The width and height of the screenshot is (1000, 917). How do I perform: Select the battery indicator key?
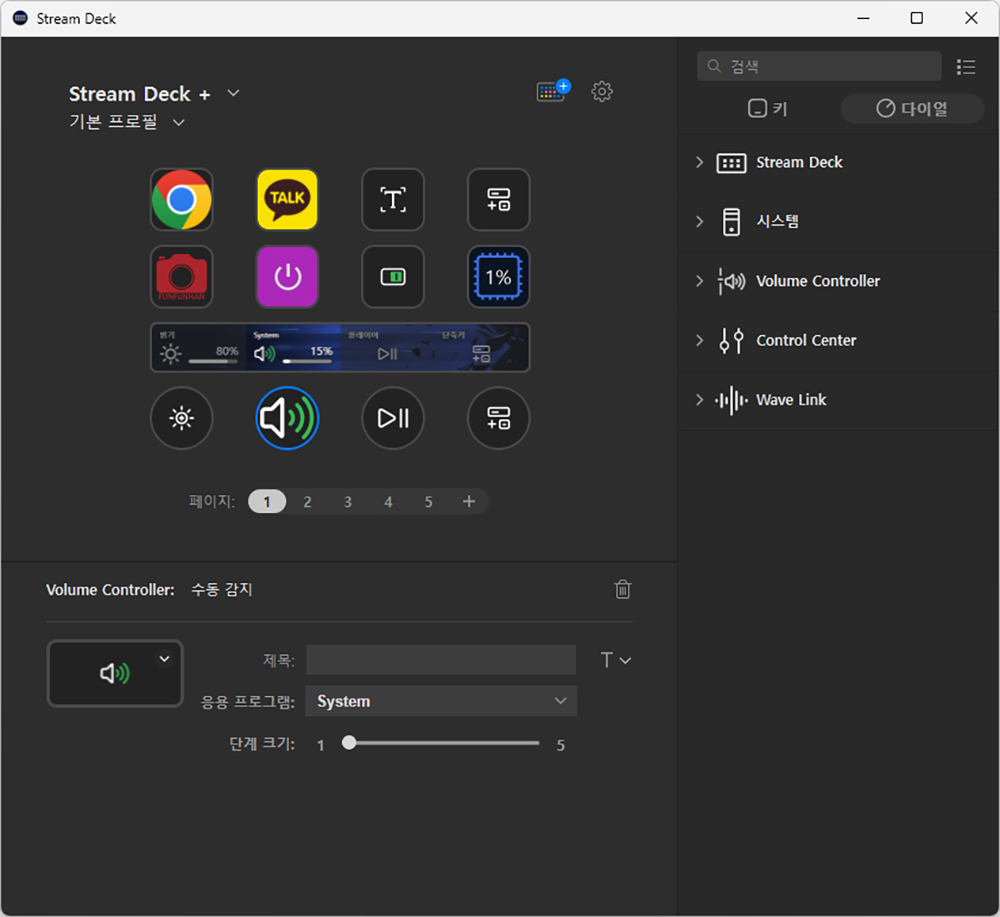[393, 277]
